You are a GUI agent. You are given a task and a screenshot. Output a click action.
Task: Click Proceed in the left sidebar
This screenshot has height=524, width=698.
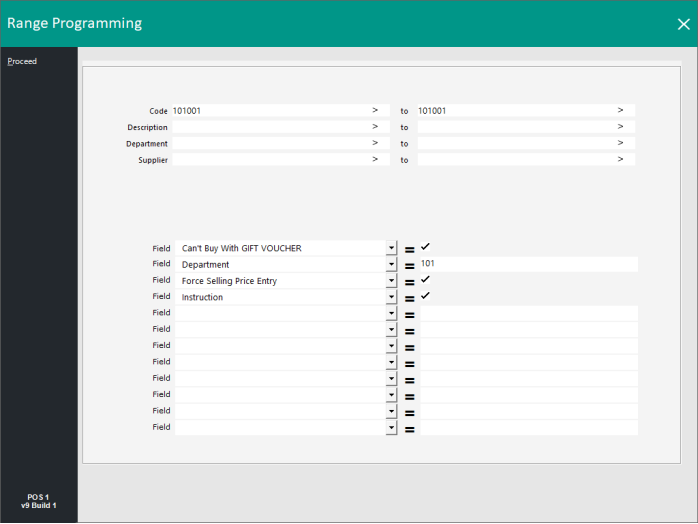(22, 62)
